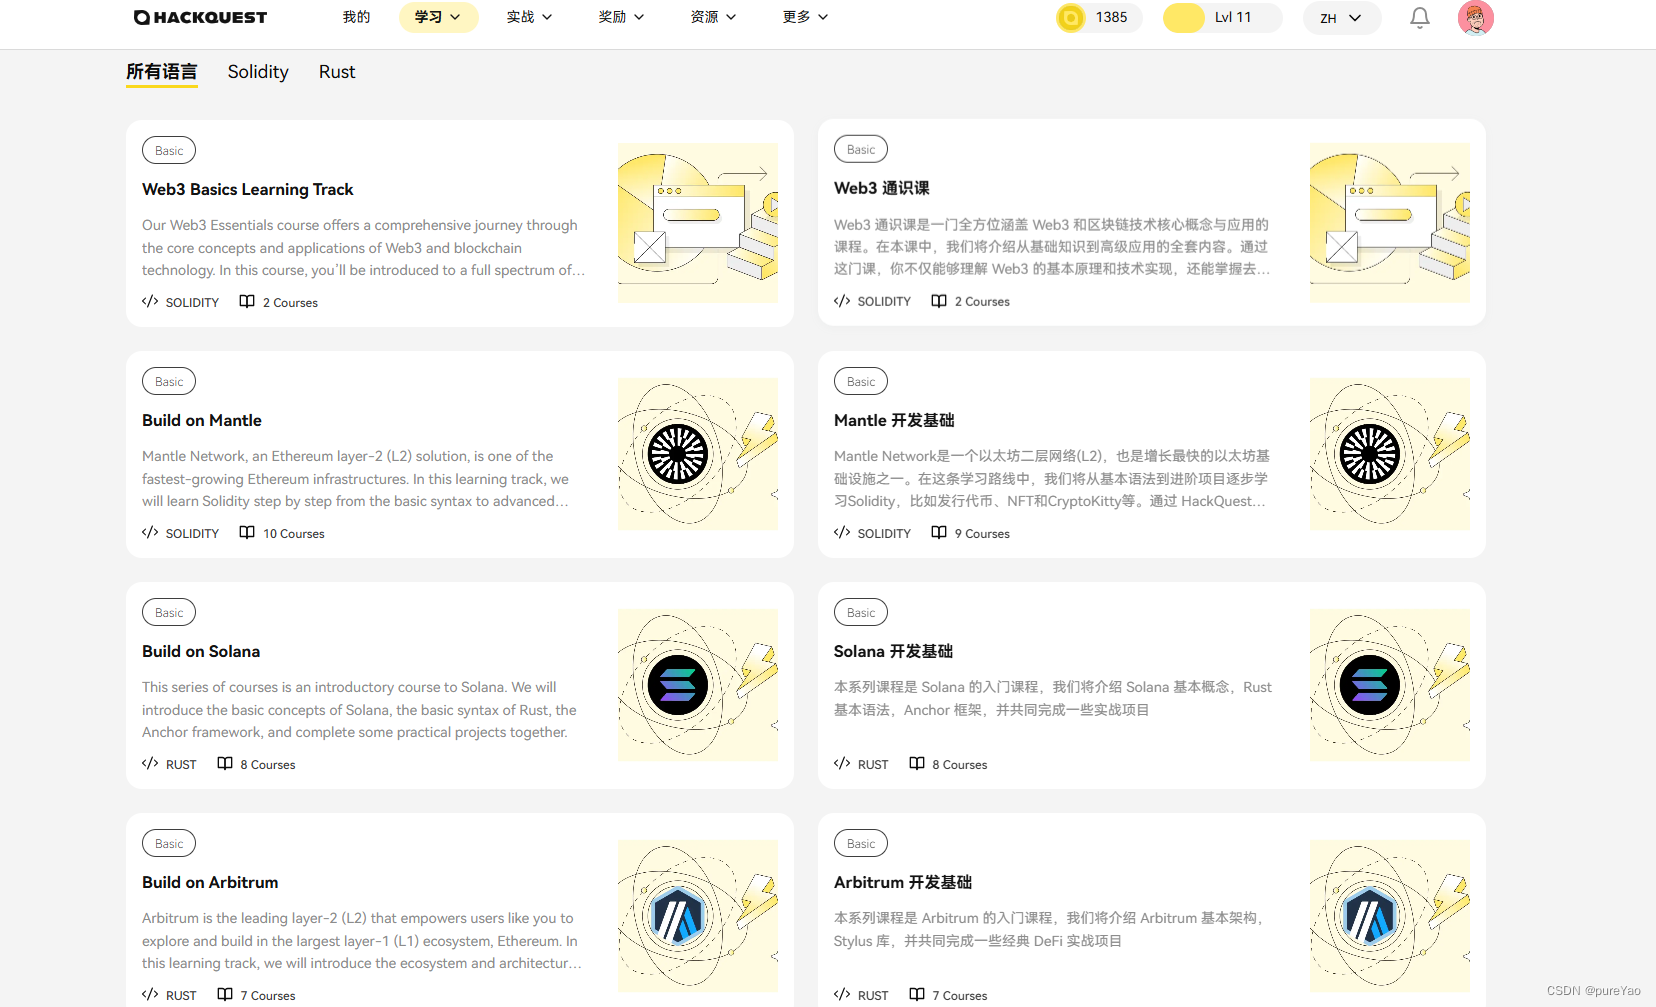Viewport: 1656px width, 1007px height.
Task: Open the Build on Solana title
Action: coord(201,651)
